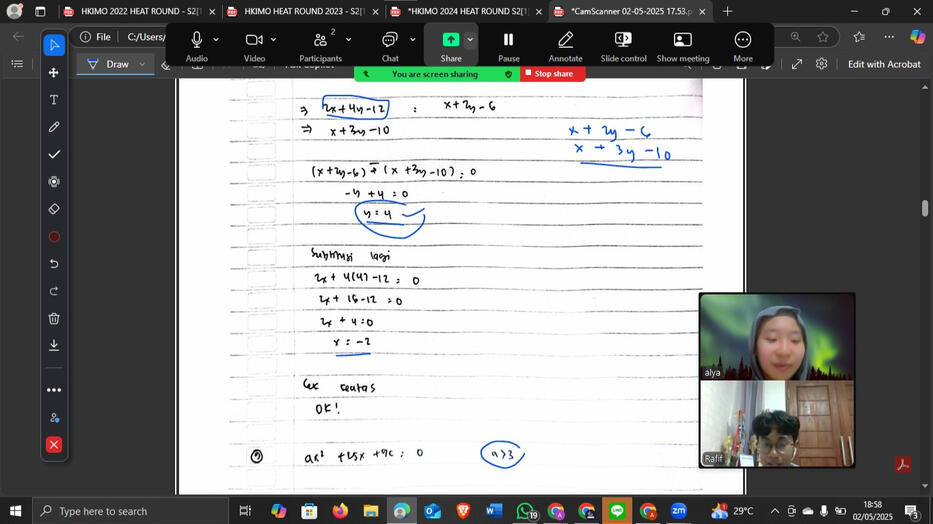Screen dimensions: 933x524
Task: Close the annotation toolbar with red X
Action: [x=54, y=444]
